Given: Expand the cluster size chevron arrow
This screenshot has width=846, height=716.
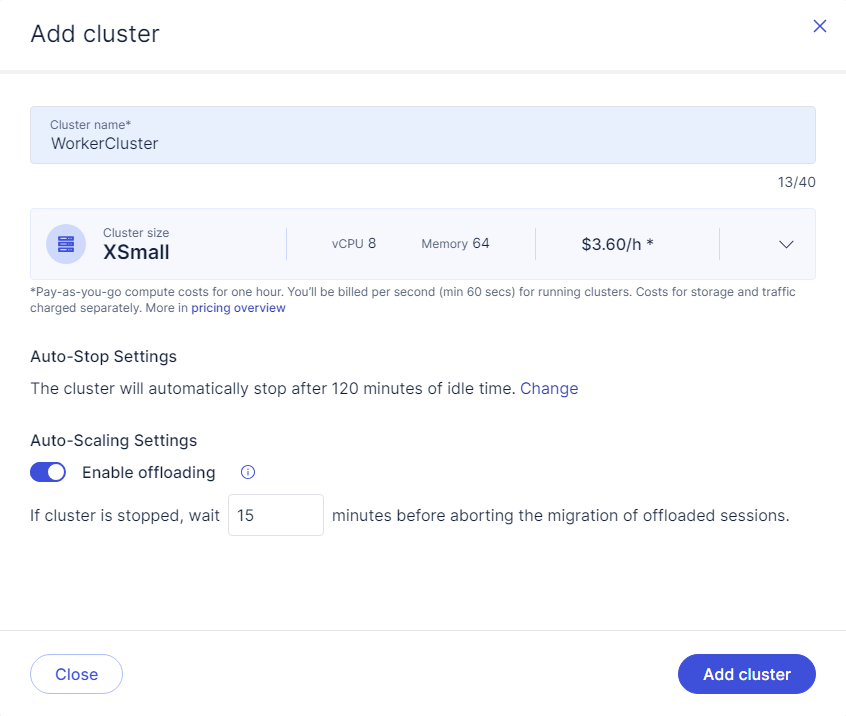Looking at the screenshot, I should click(786, 244).
